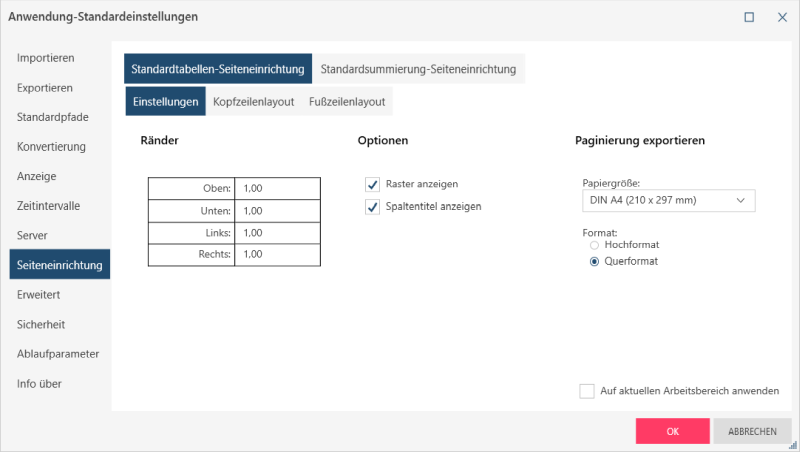Open the Anzeige settings
This screenshot has height=452, width=800.
(36, 177)
